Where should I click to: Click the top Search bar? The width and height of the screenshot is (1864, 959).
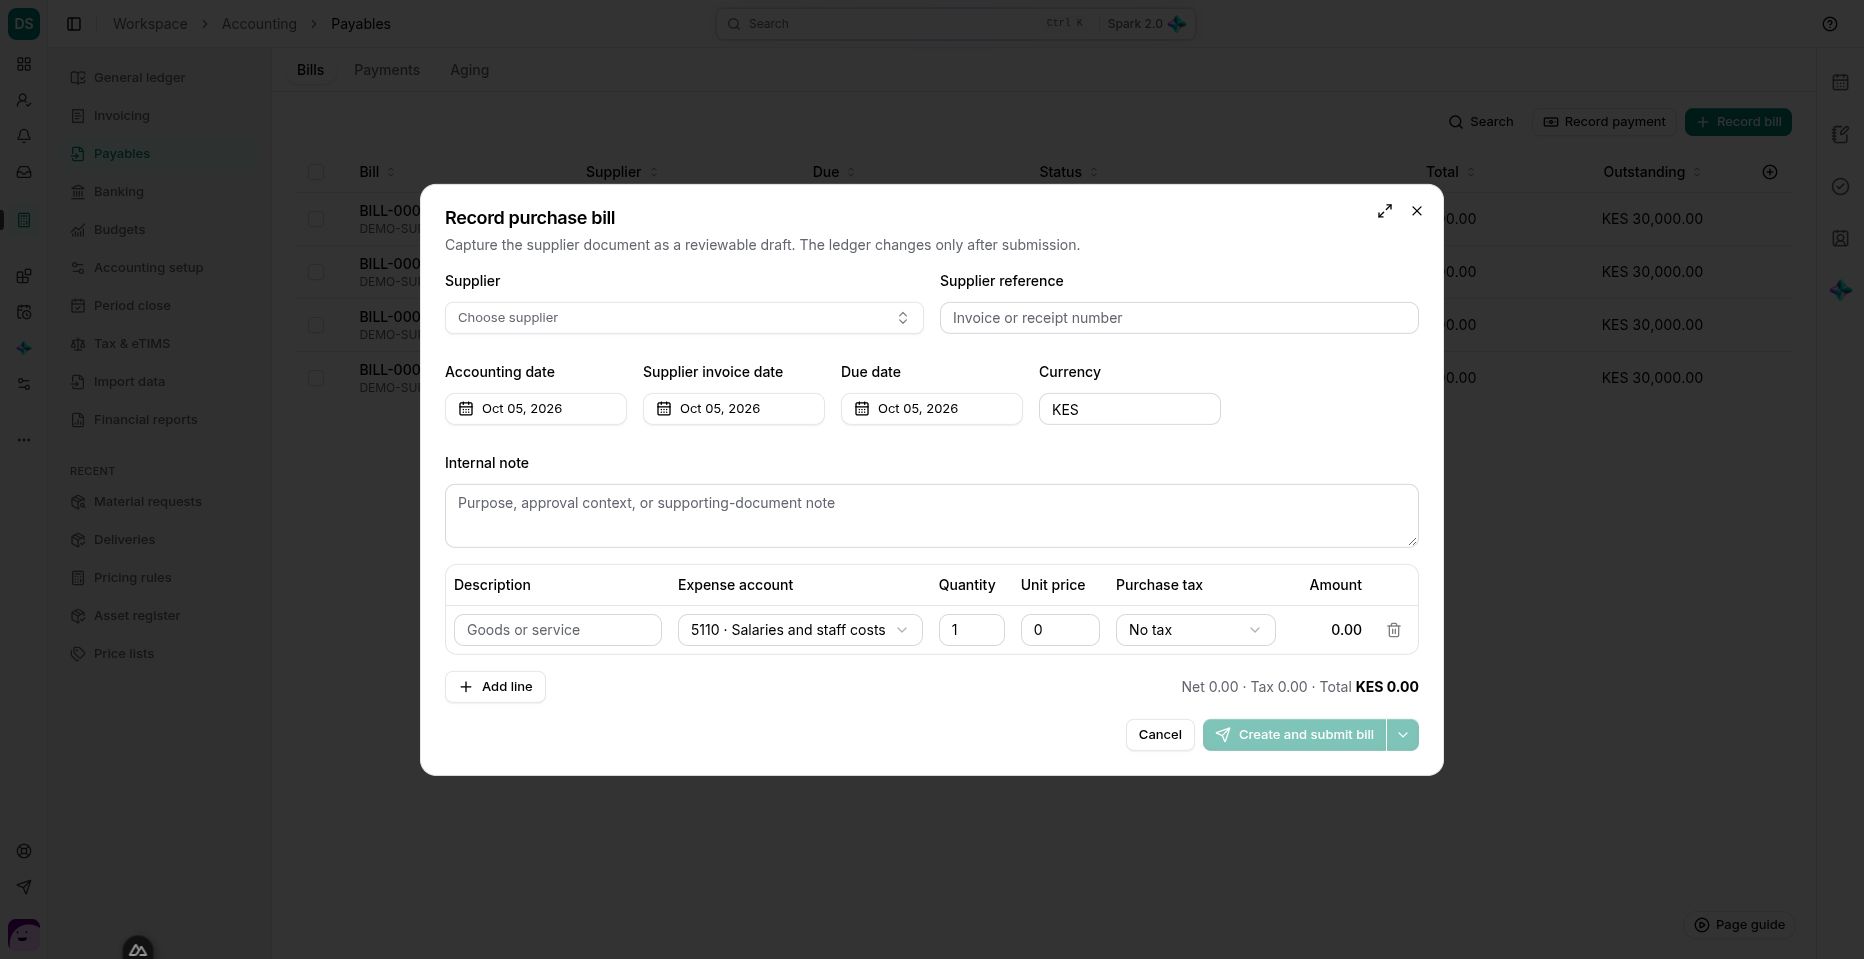pyautogui.click(x=955, y=24)
